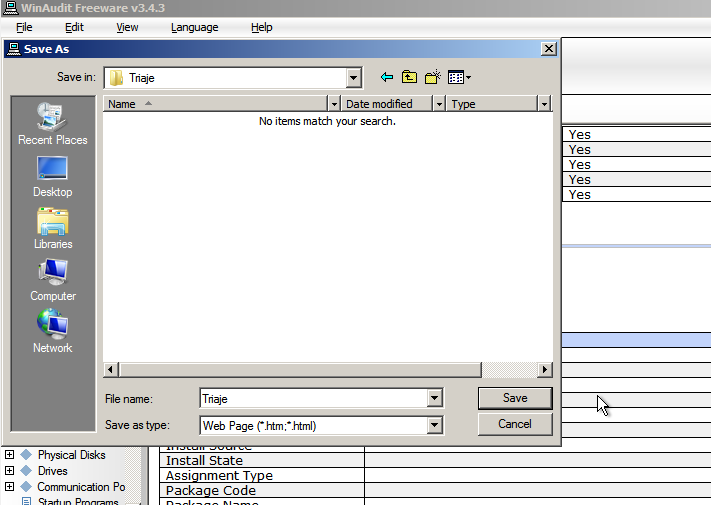Click the Install State table row

coord(435,460)
